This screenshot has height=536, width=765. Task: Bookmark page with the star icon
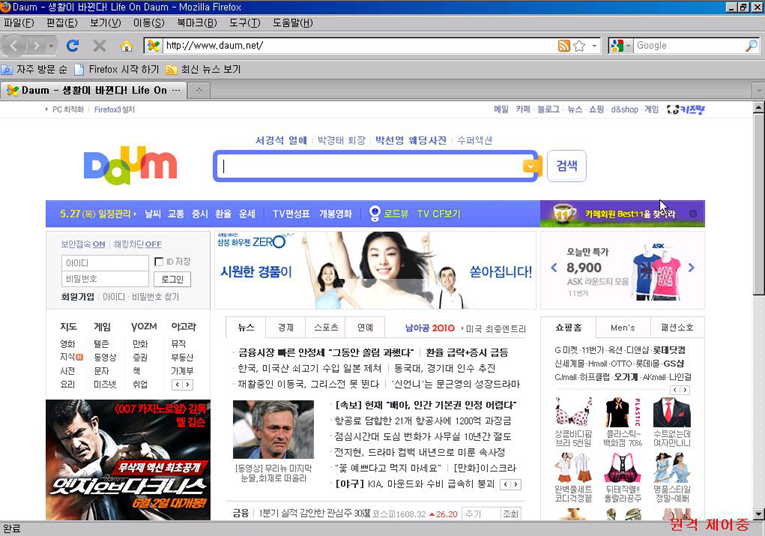579,46
